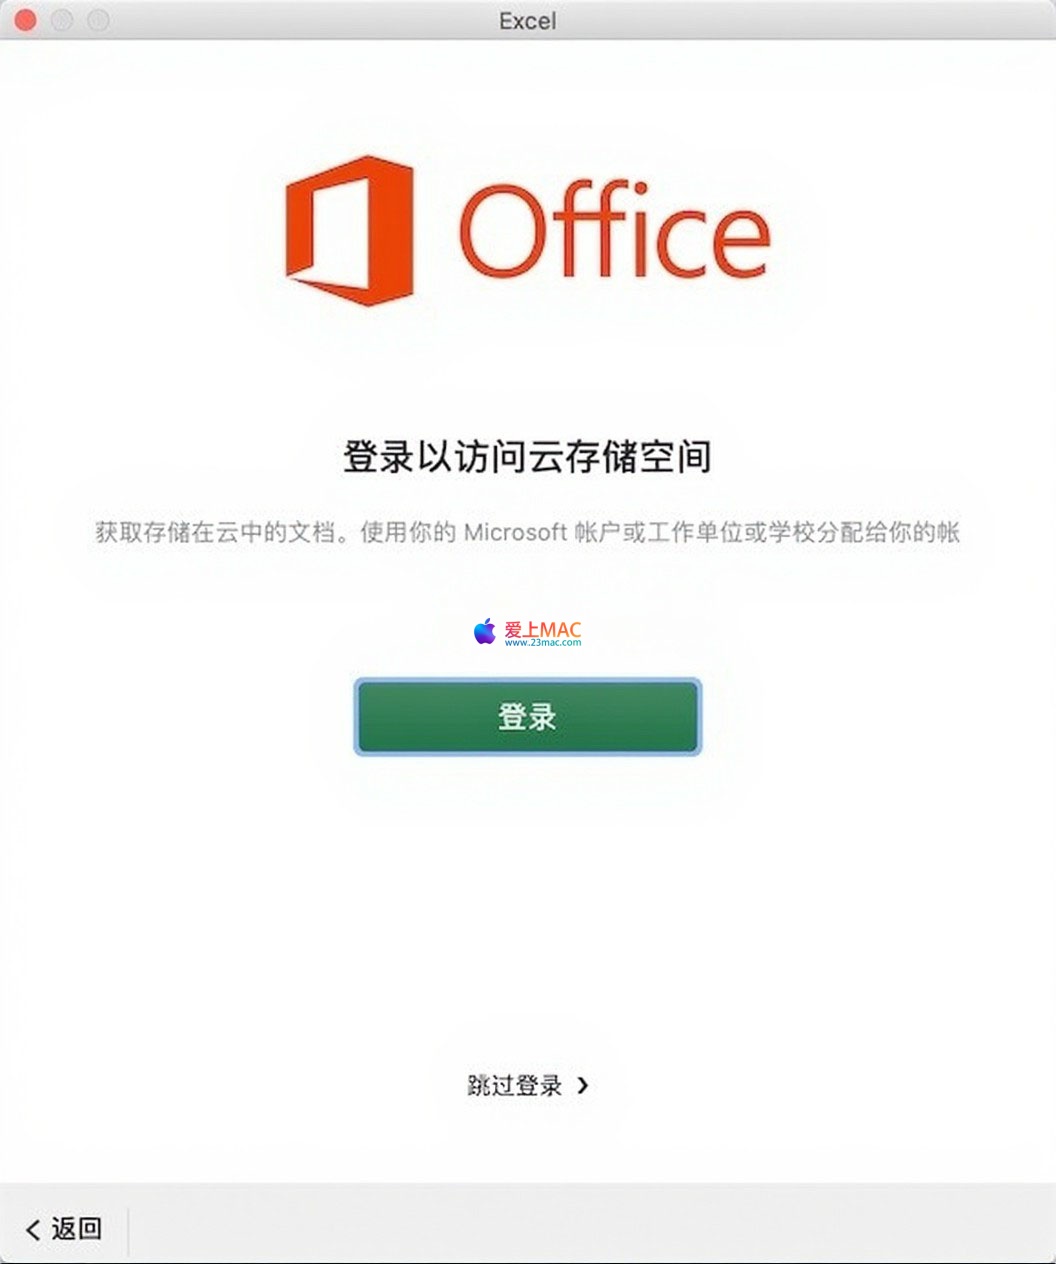Click the green 登录 sign-in button

(x=528, y=717)
